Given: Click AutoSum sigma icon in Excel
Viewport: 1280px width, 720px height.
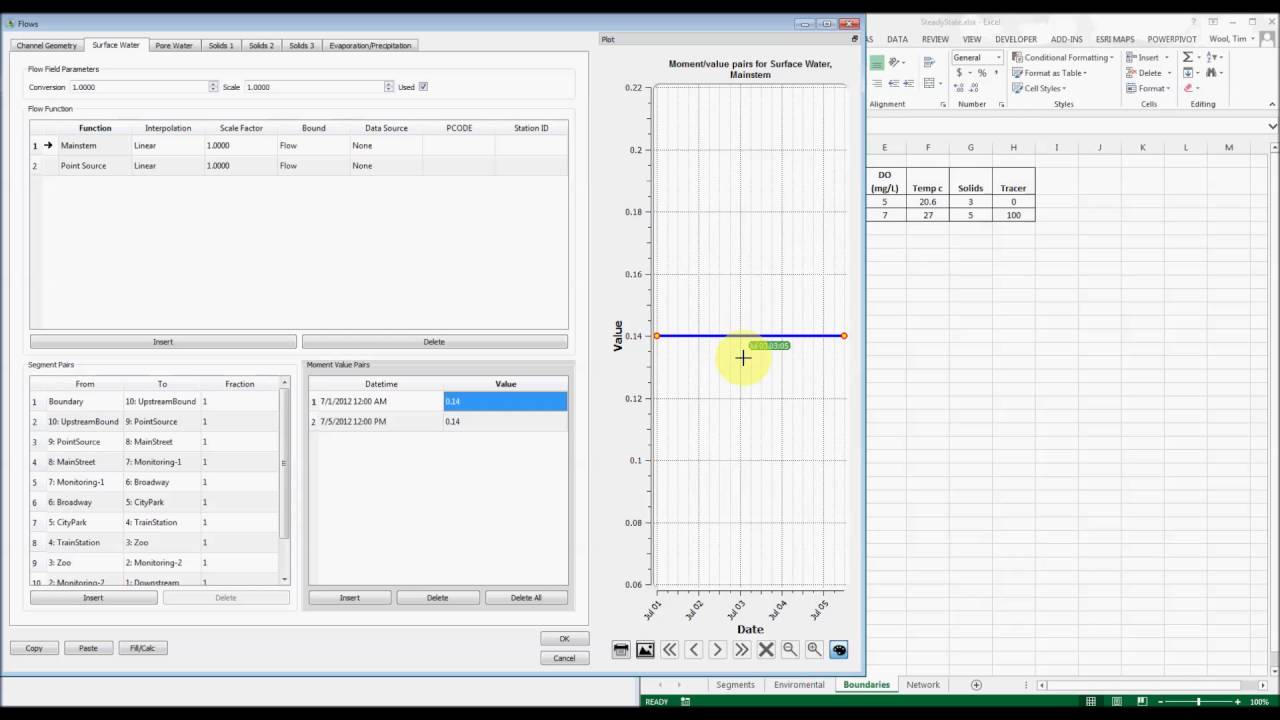Looking at the screenshot, I should 1188,57.
